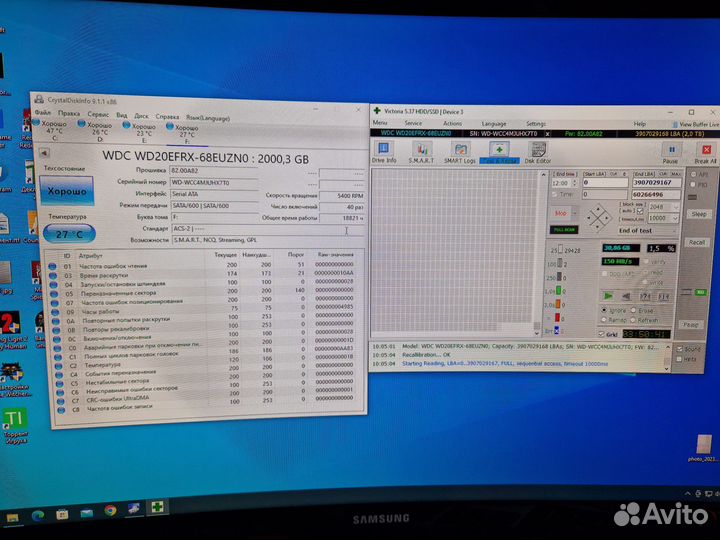Toggle the auto block size checkbox
Image resolution: width=720 pixels, height=540 pixels.
click(640, 211)
